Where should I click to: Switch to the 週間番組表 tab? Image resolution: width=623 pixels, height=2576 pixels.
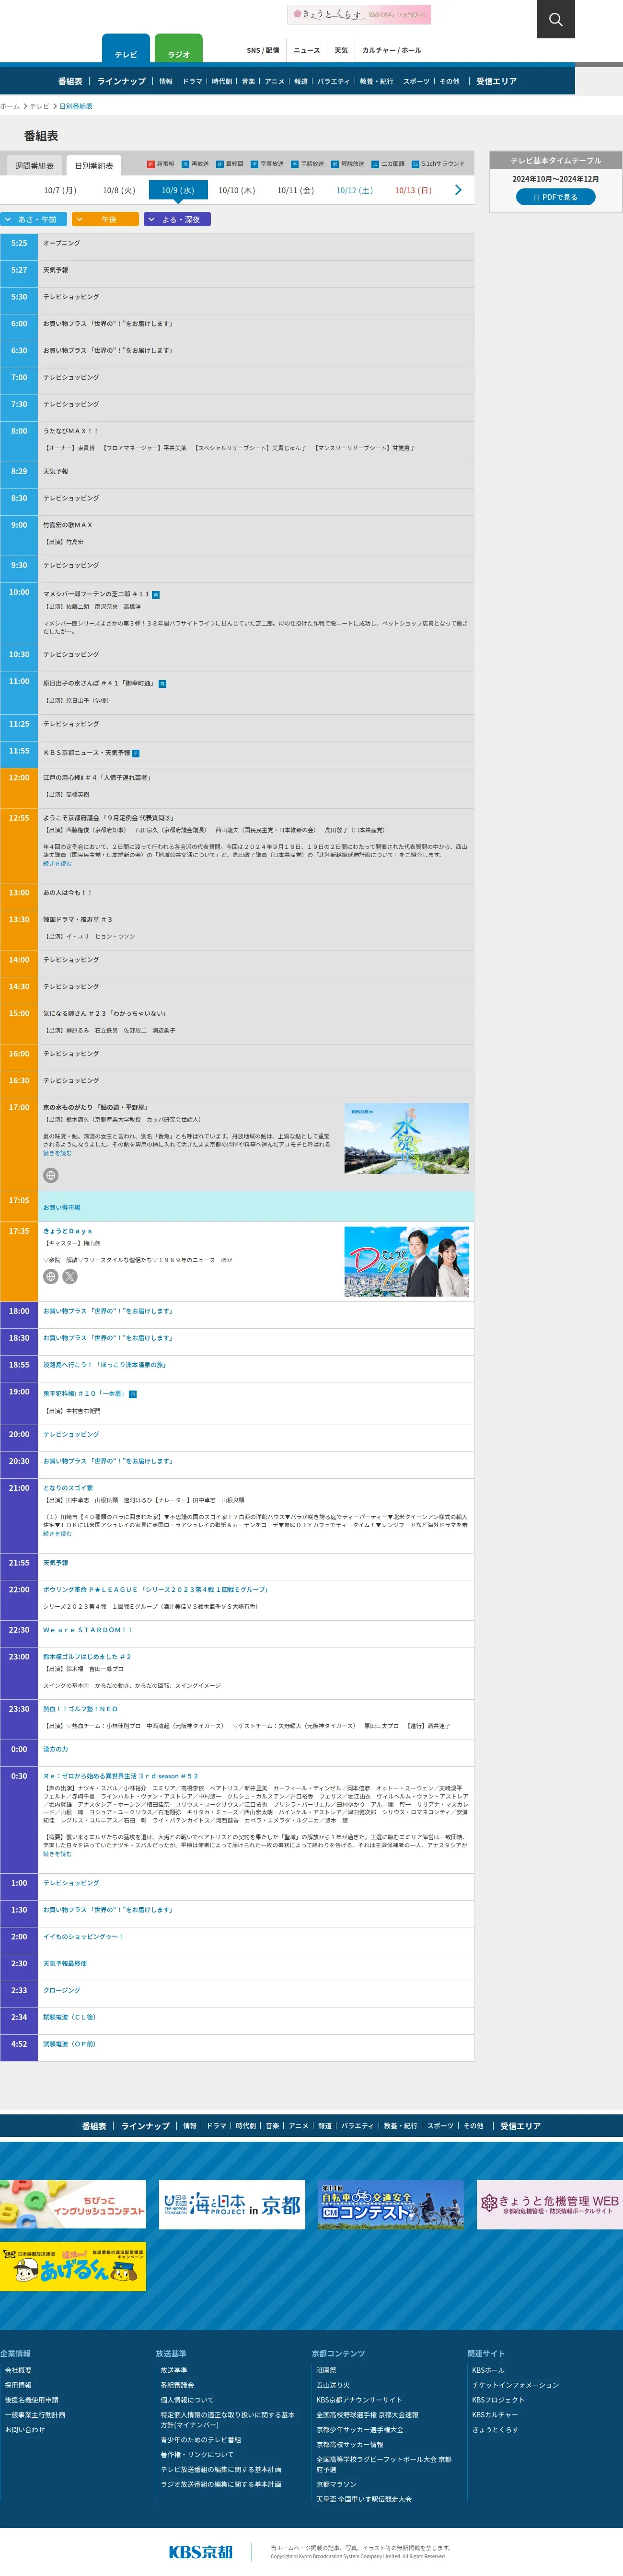tap(34, 166)
